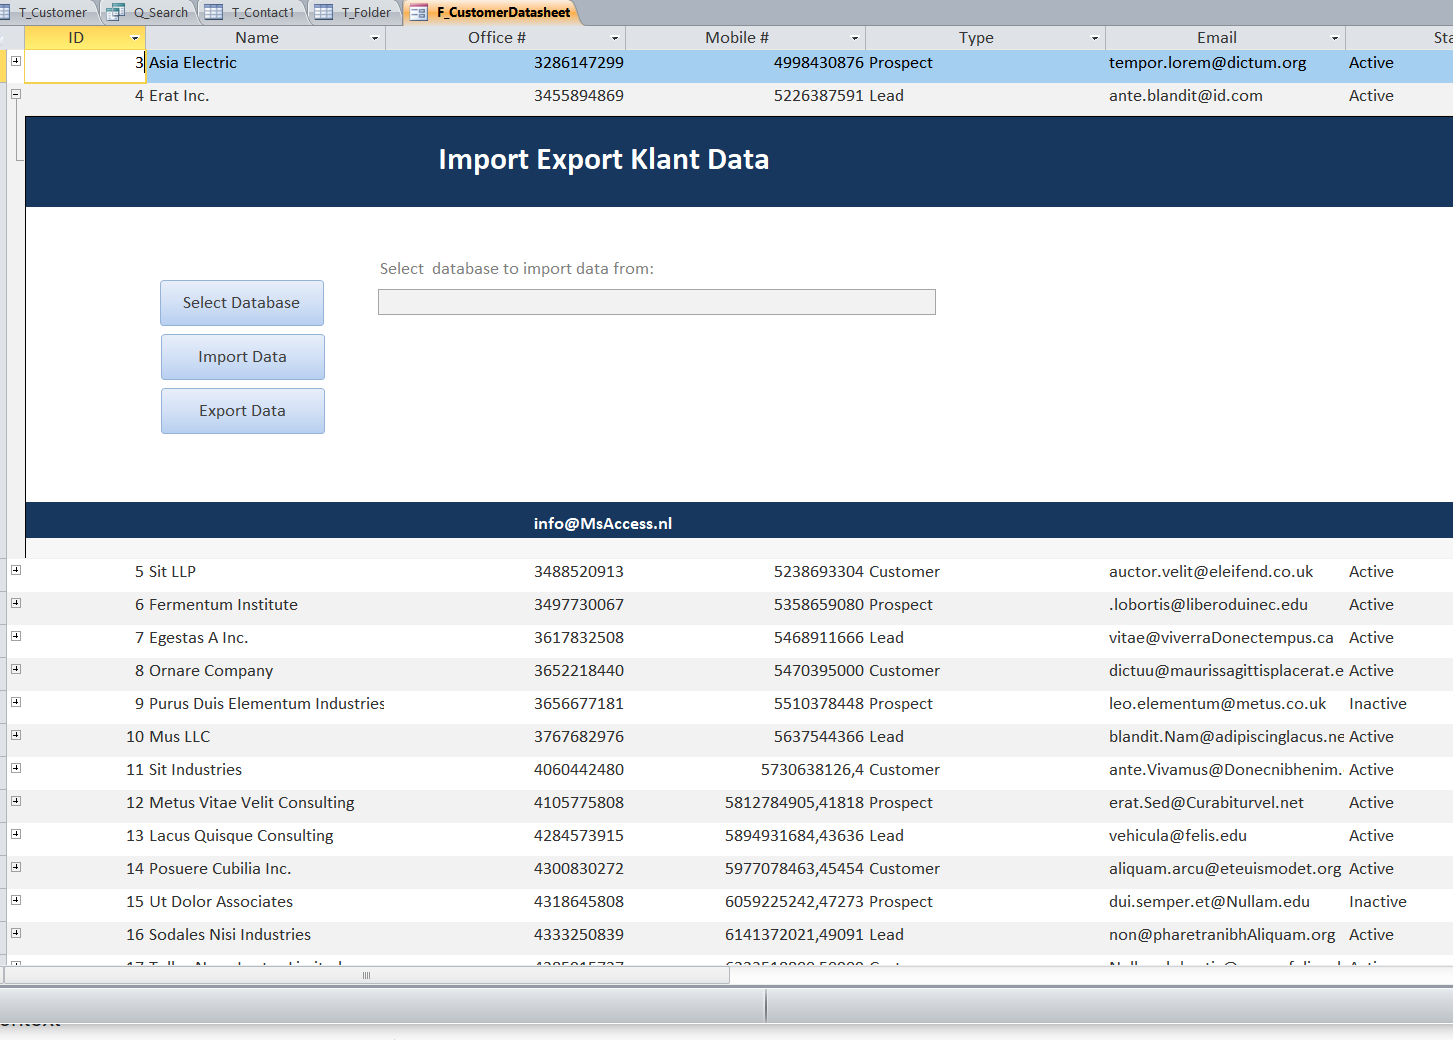Screen dimensions: 1453x1040
Task: Select the T_Contact1 table tab
Action: click(262, 13)
